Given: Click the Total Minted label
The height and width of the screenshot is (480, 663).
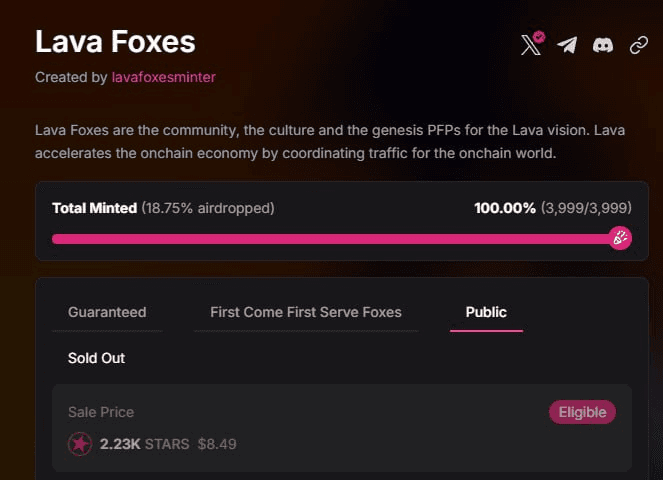Looking at the screenshot, I should click(x=95, y=208).
